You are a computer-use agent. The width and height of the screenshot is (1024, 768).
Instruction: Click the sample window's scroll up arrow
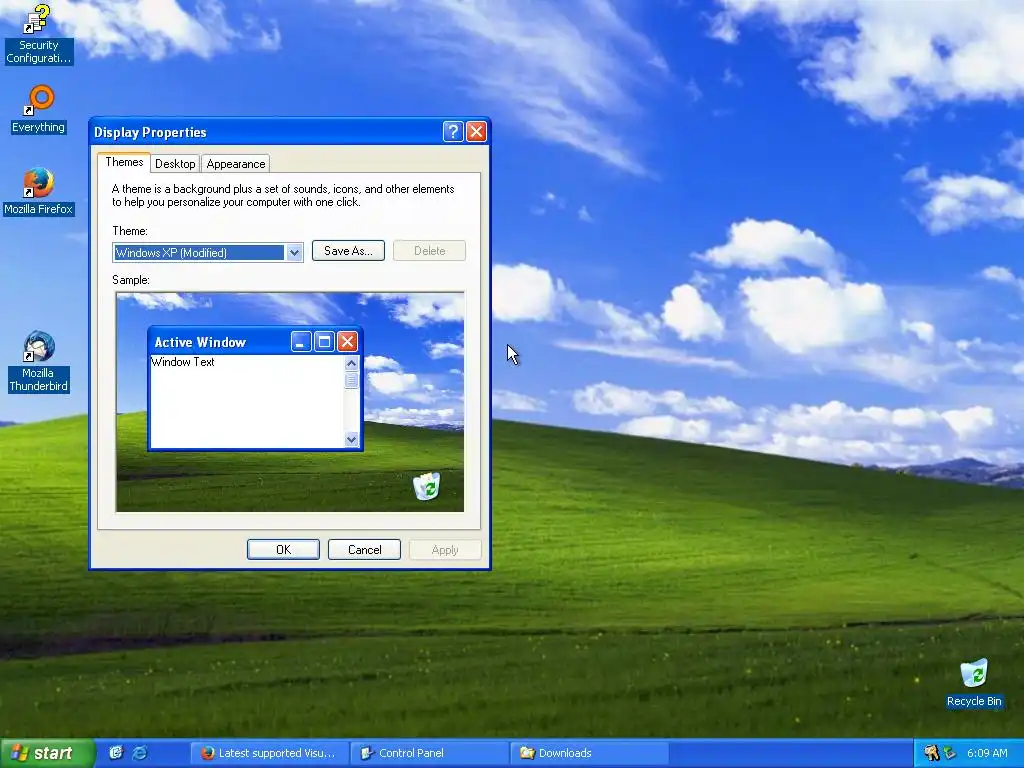[x=351, y=363]
